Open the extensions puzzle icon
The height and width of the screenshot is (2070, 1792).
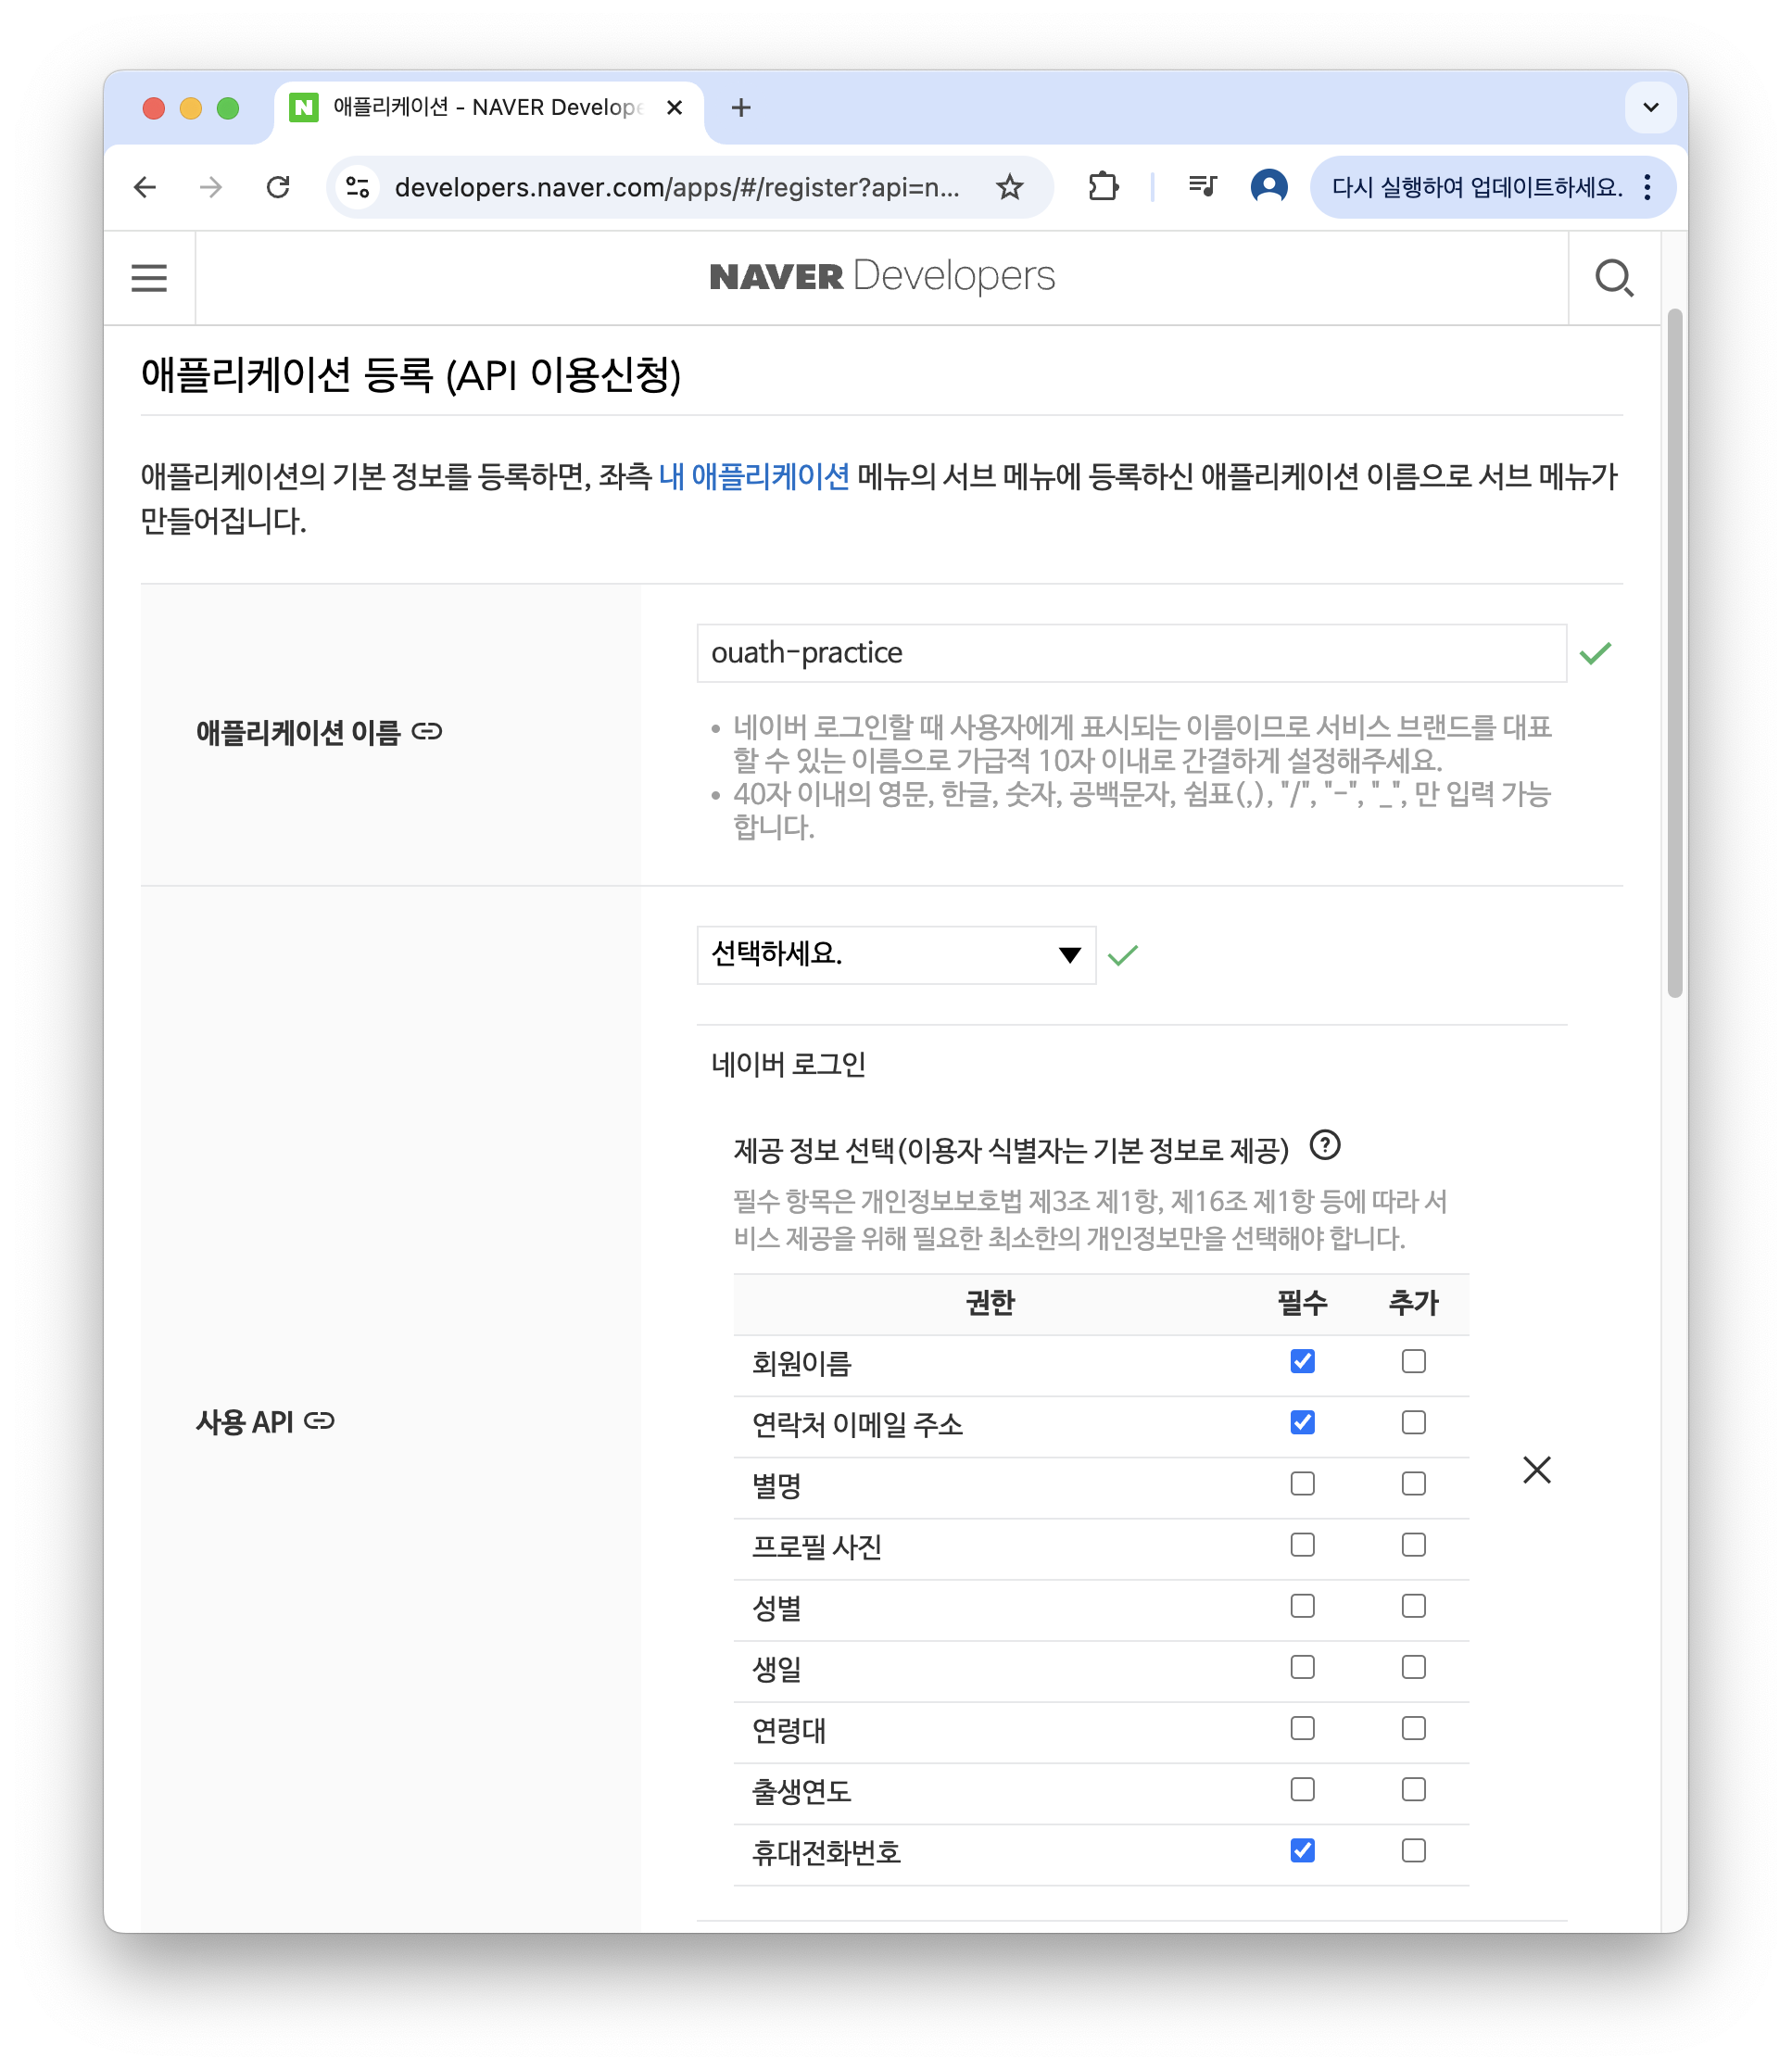click(x=1103, y=187)
